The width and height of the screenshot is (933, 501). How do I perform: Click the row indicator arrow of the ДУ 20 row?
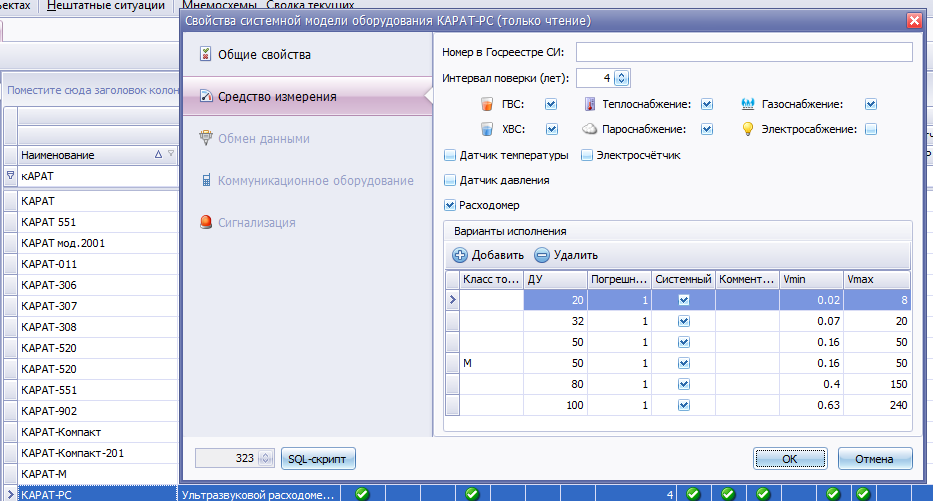click(453, 300)
